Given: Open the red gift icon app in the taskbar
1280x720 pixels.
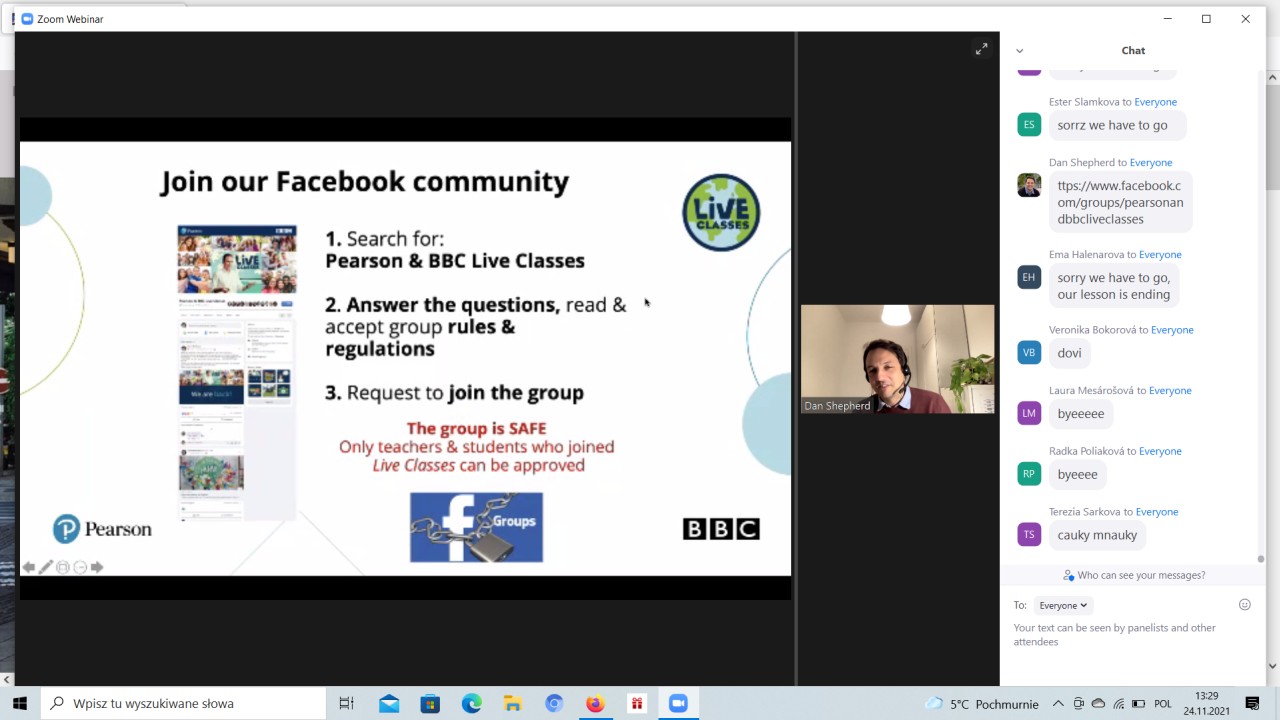Looking at the screenshot, I should [x=637, y=704].
